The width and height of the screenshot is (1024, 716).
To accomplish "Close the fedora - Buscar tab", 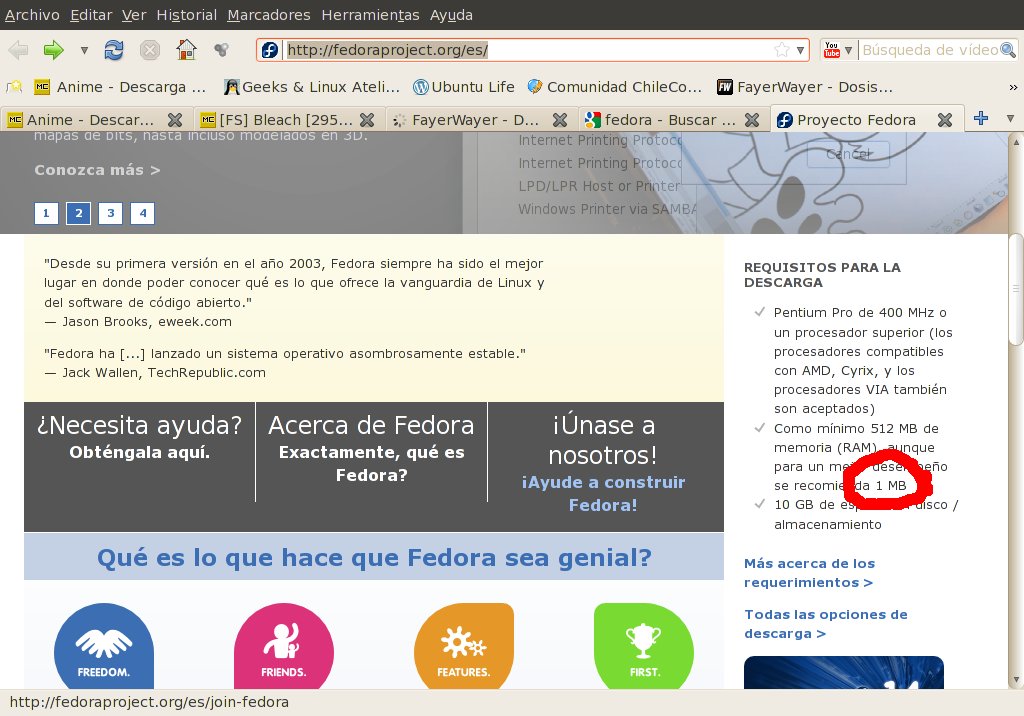I will (752, 120).
